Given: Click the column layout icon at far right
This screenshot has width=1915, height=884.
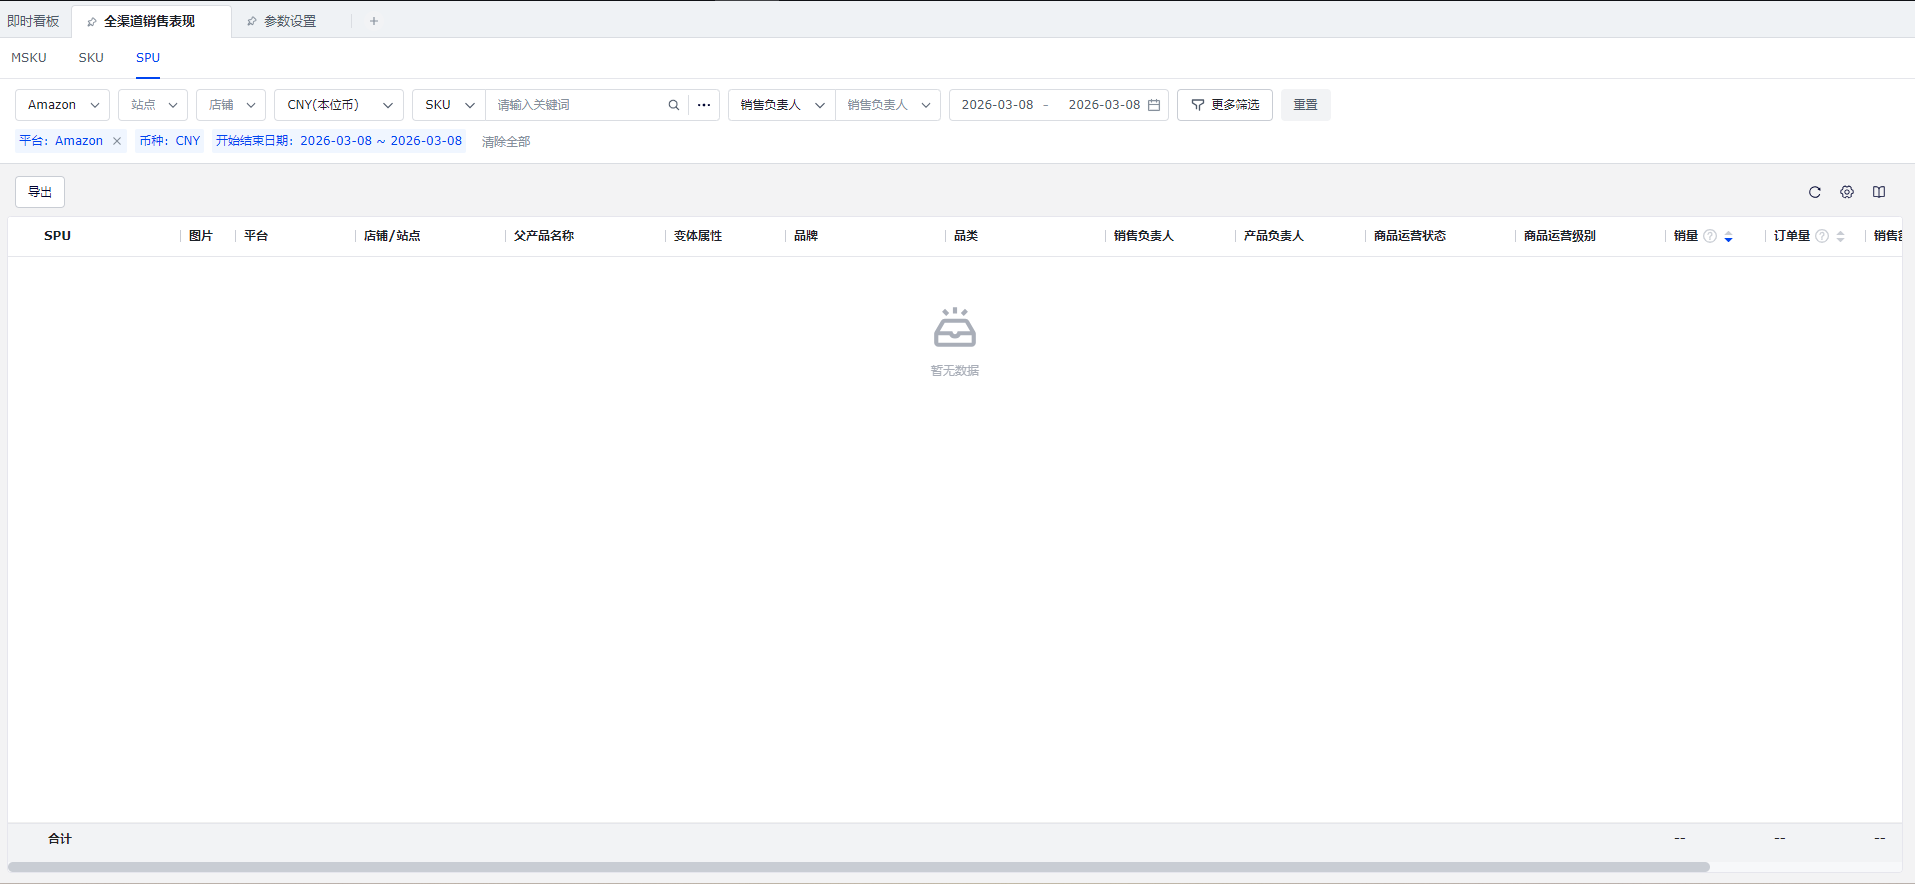Looking at the screenshot, I should coord(1879,192).
